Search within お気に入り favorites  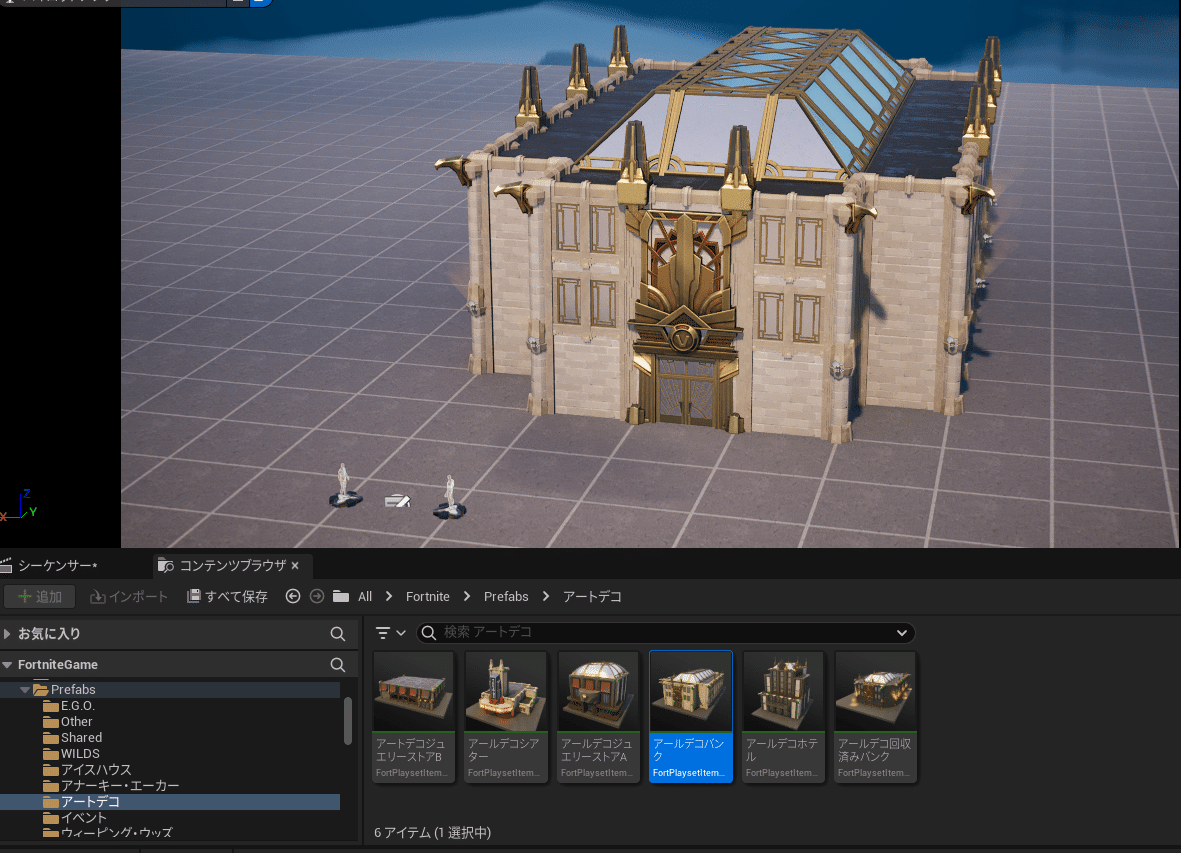coord(337,634)
